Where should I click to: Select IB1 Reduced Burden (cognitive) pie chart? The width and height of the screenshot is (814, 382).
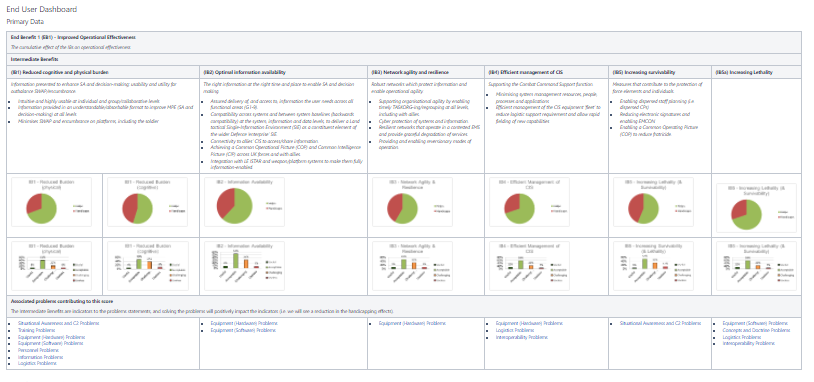(x=147, y=202)
